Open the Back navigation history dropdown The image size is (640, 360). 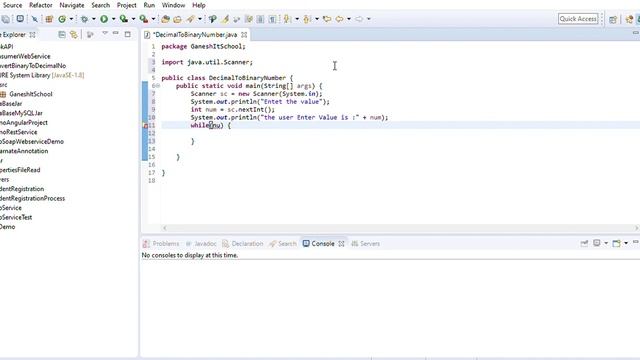(x=349, y=19)
